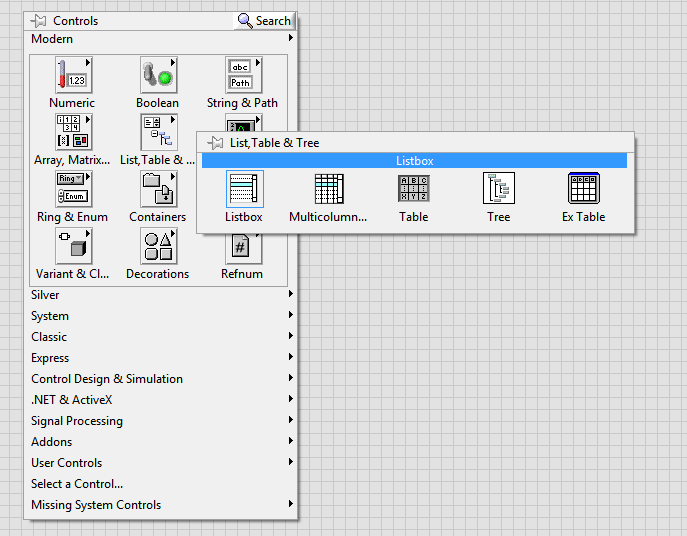The width and height of the screenshot is (687, 536).
Task: Click the Controls palette title text
Action: tap(75, 21)
